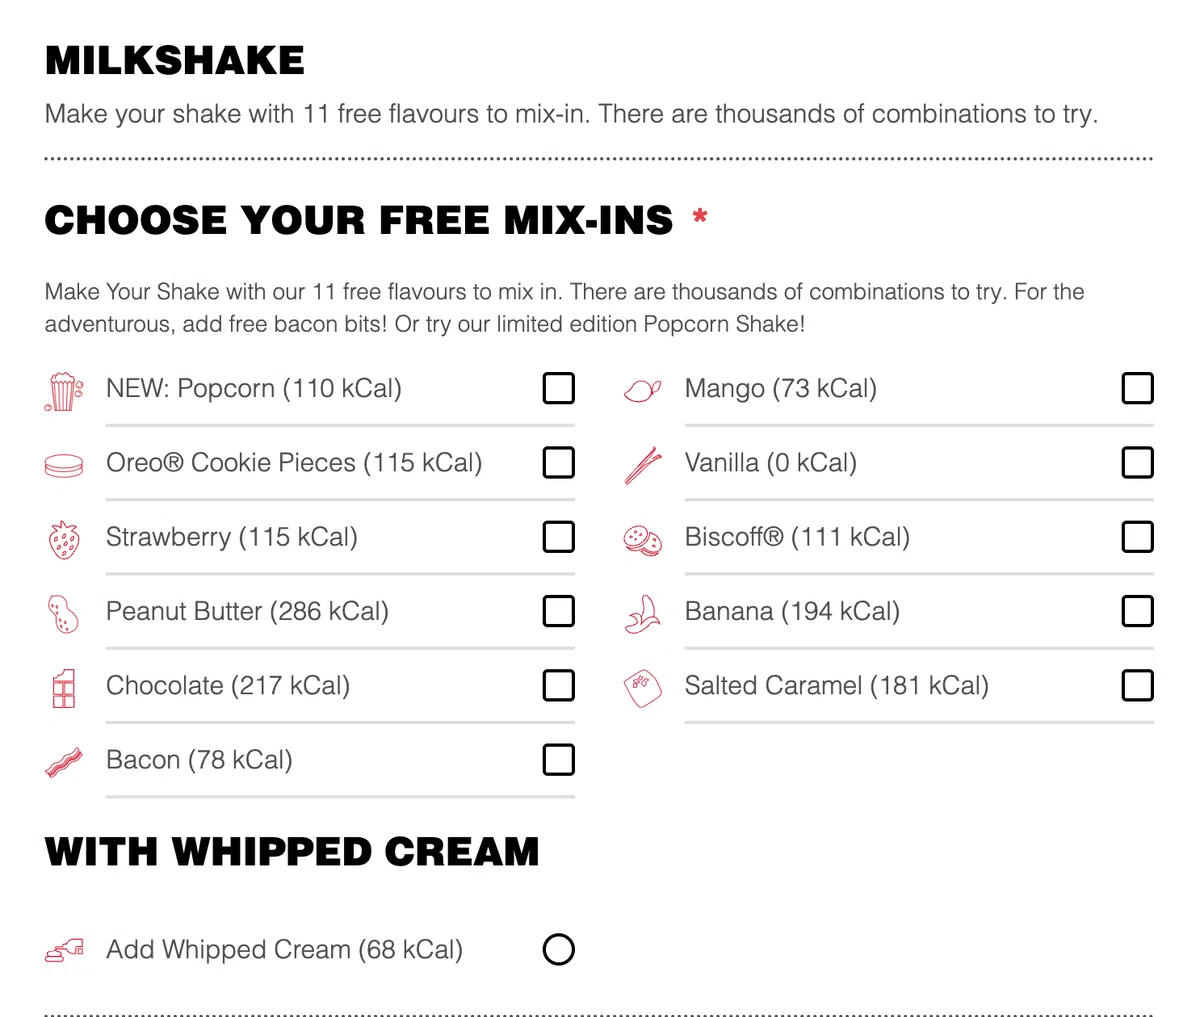Click the salted caramel icon
The width and height of the screenshot is (1200, 1017).
[x=642, y=688]
